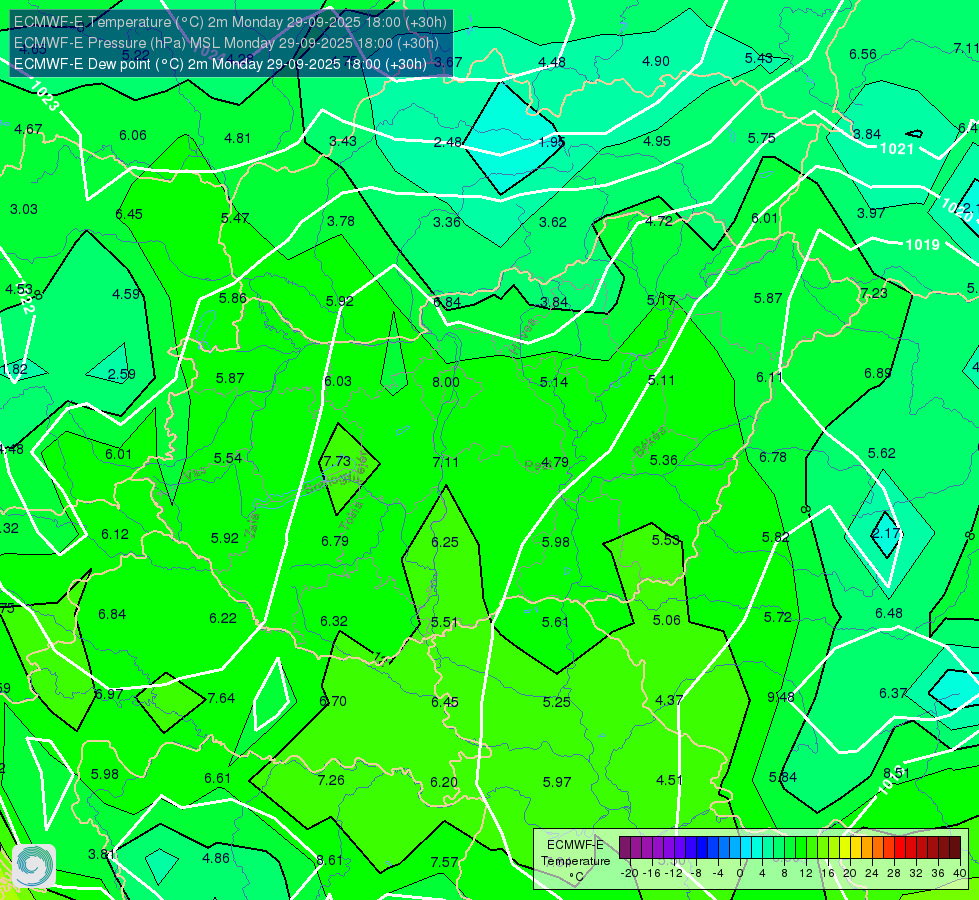The width and height of the screenshot is (979, 900).
Task: Click the 5.51 dew point value
Action: (445, 623)
